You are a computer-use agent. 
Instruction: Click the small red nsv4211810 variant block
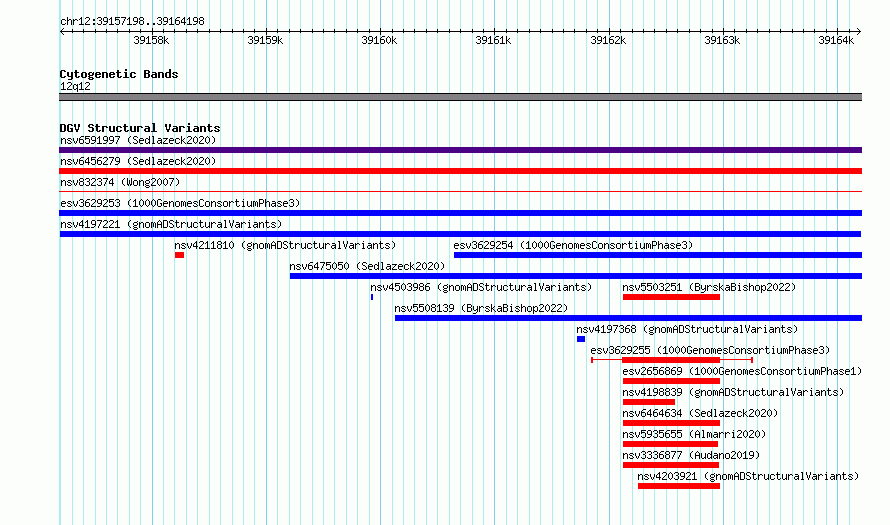coord(179,255)
